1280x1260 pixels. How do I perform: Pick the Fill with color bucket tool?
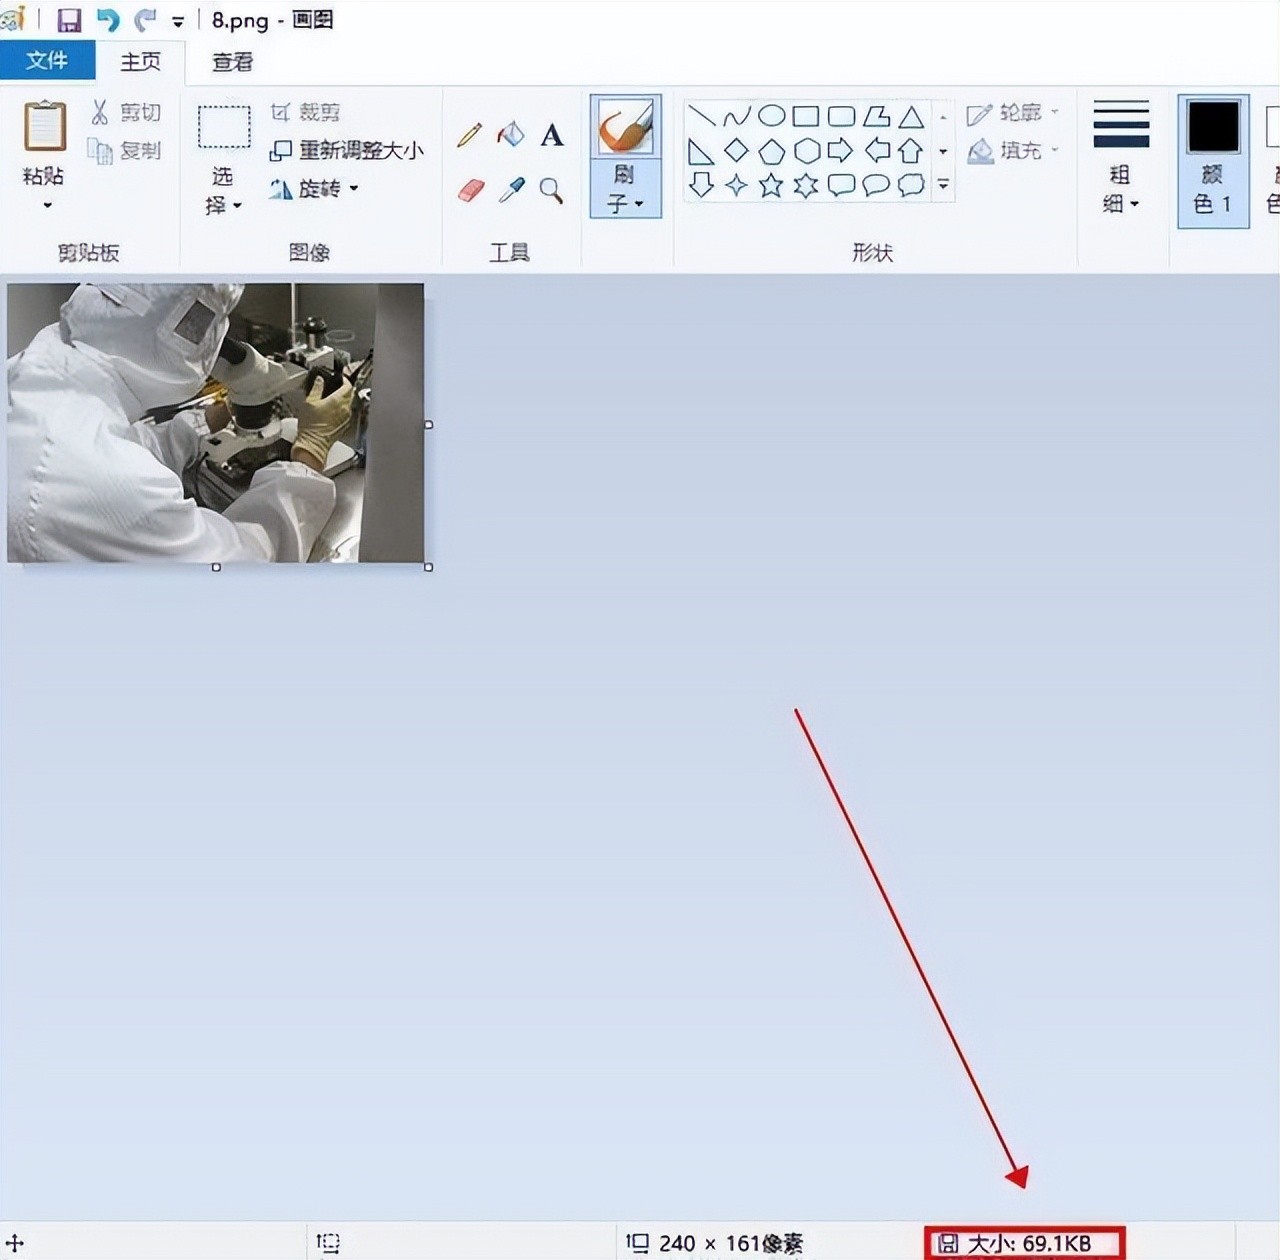tap(511, 135)
